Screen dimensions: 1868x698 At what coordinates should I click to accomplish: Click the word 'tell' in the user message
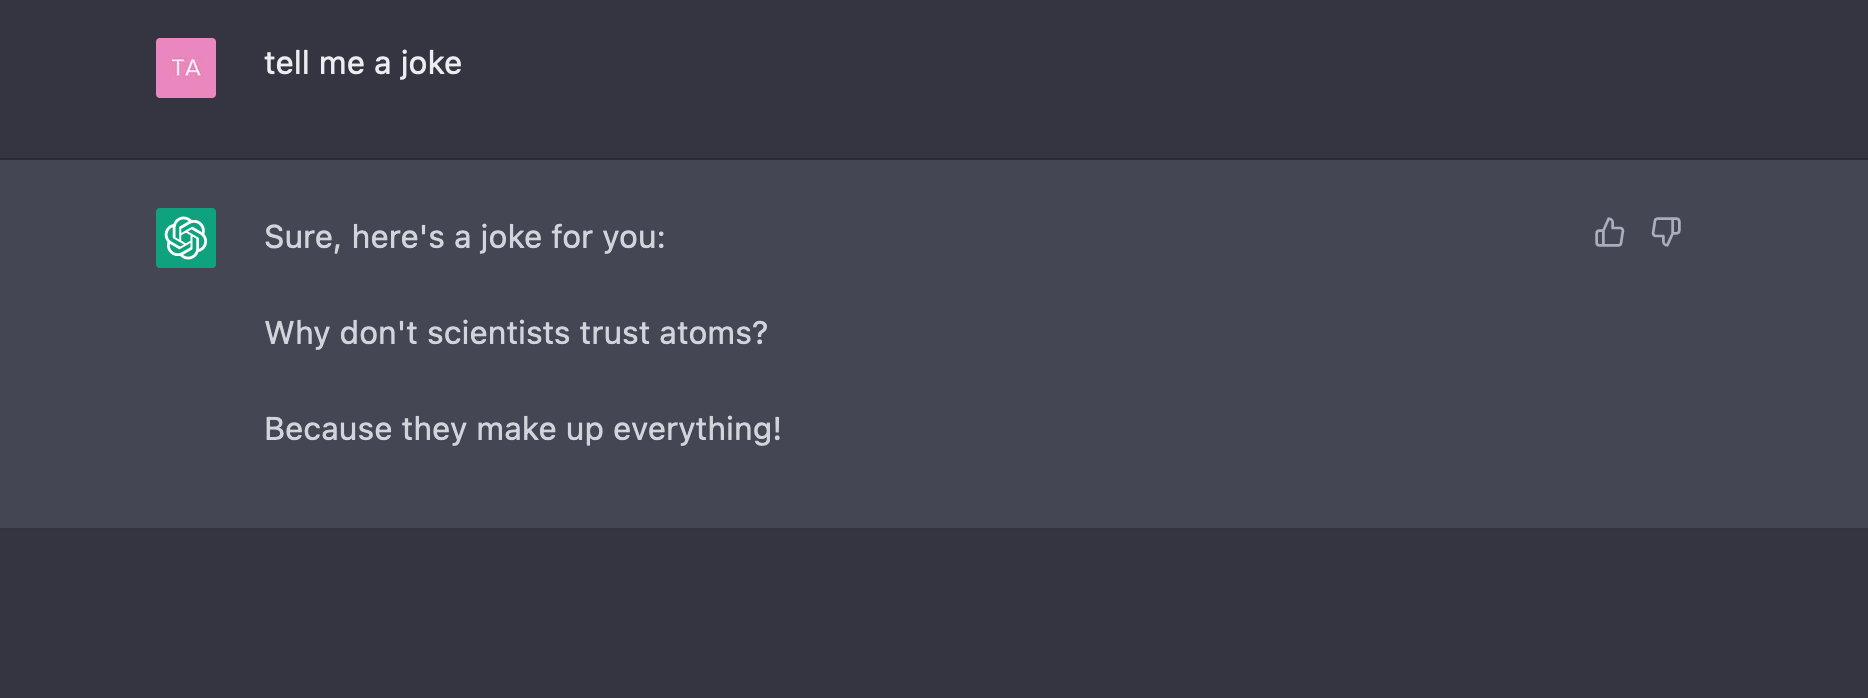pos(286,64)
